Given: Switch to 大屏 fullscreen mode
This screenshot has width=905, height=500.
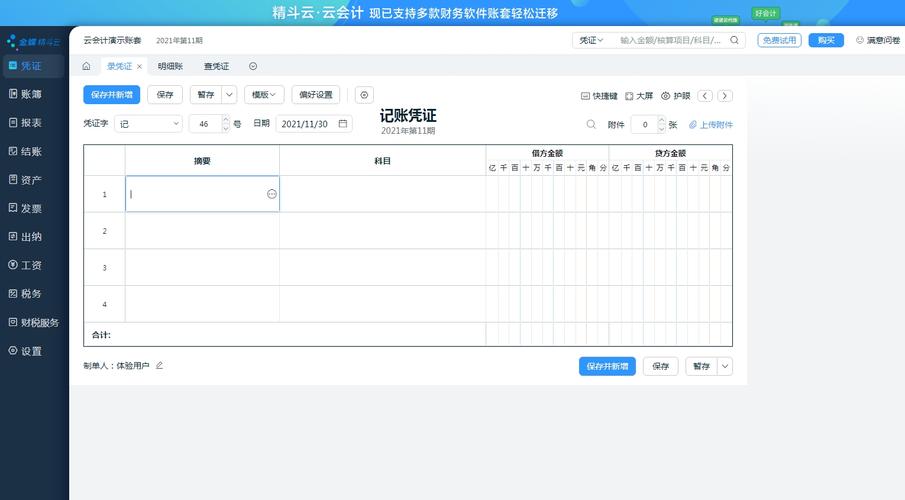Looking at the screenshot, I should 639,96.
